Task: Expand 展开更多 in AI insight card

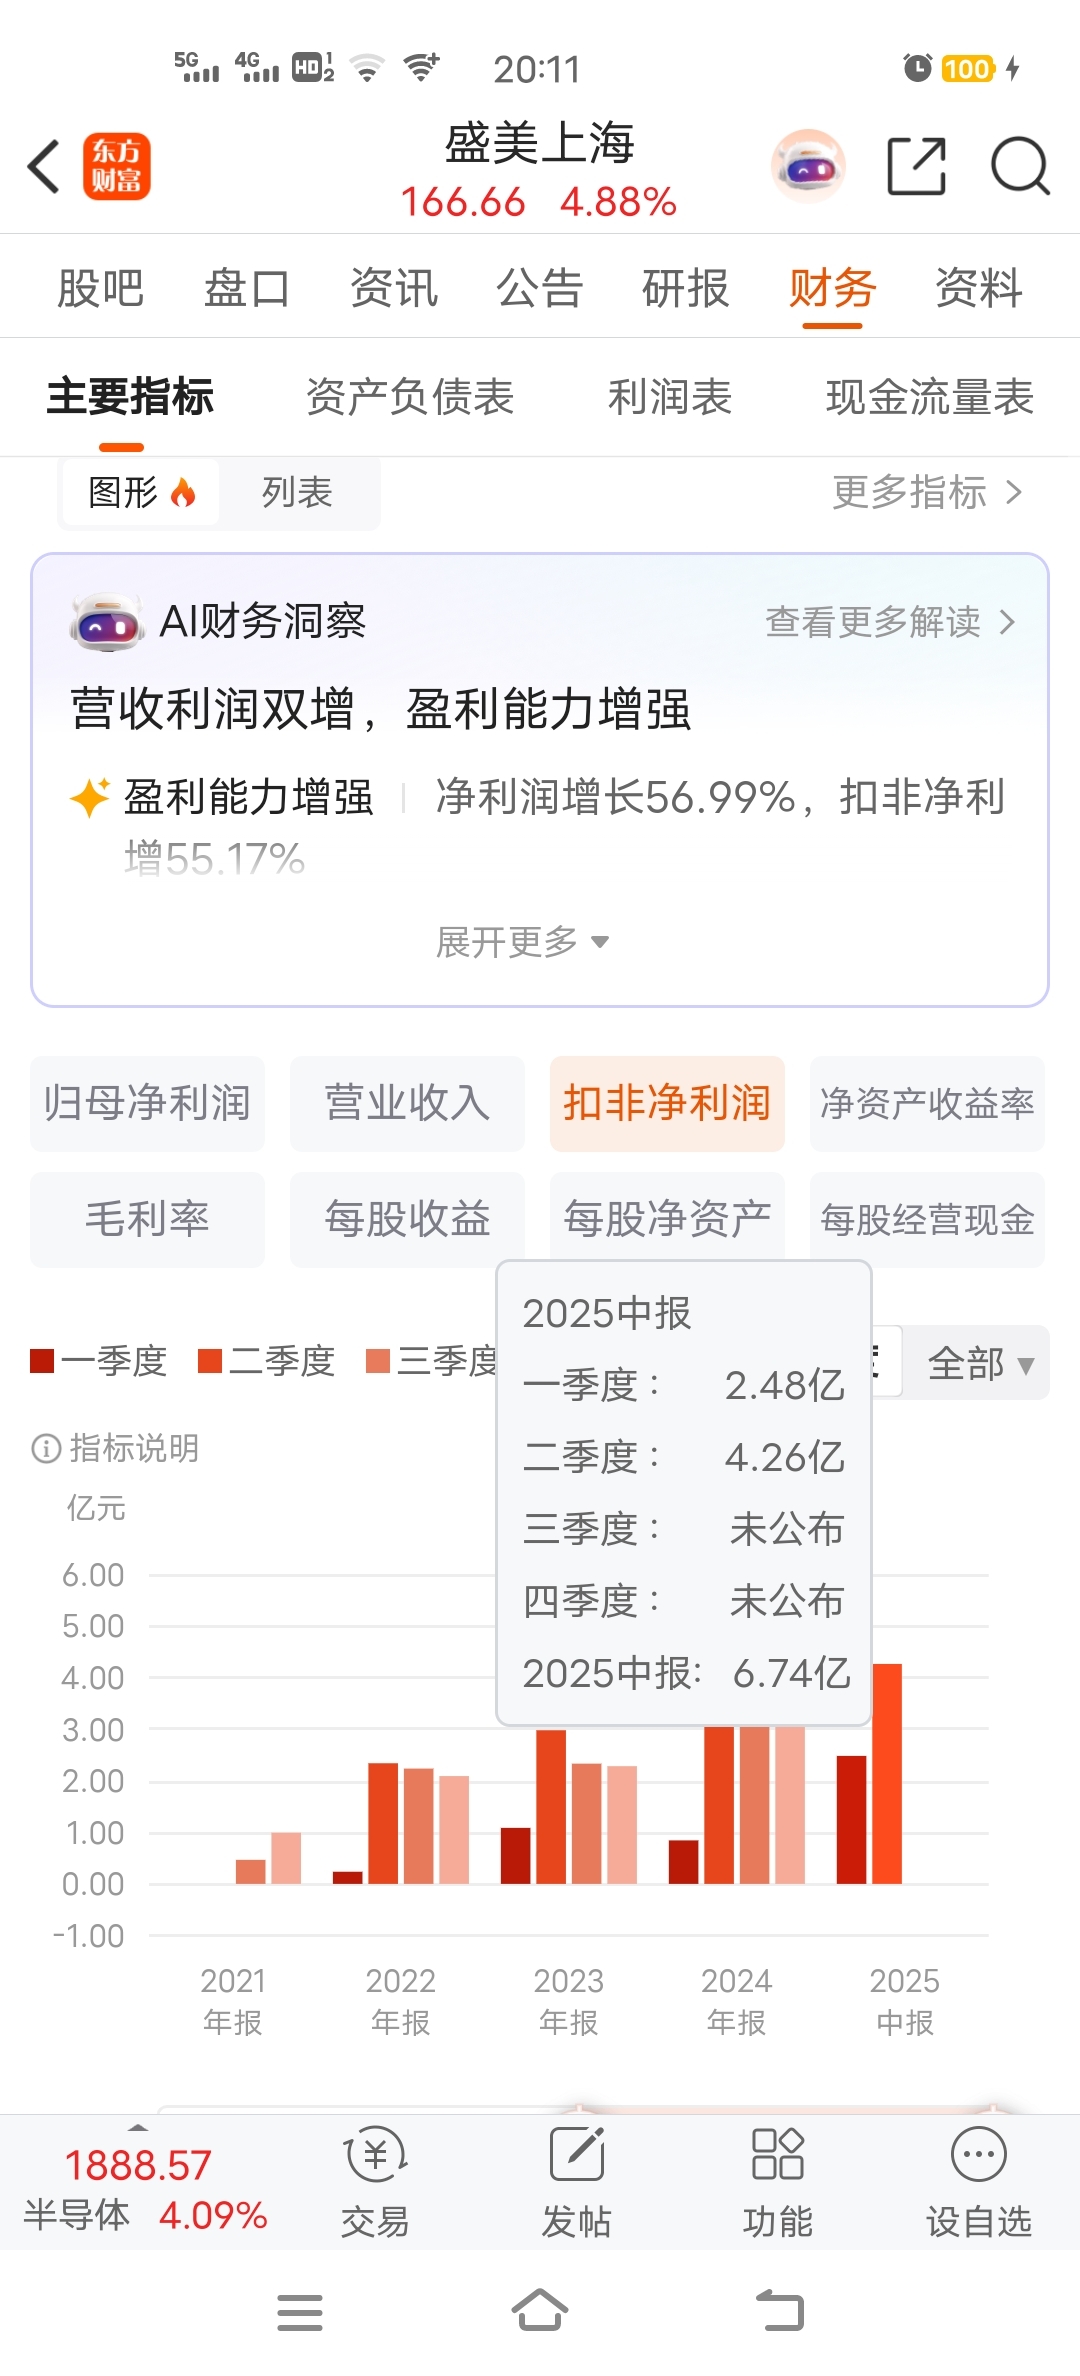Action: pos(522,941)
